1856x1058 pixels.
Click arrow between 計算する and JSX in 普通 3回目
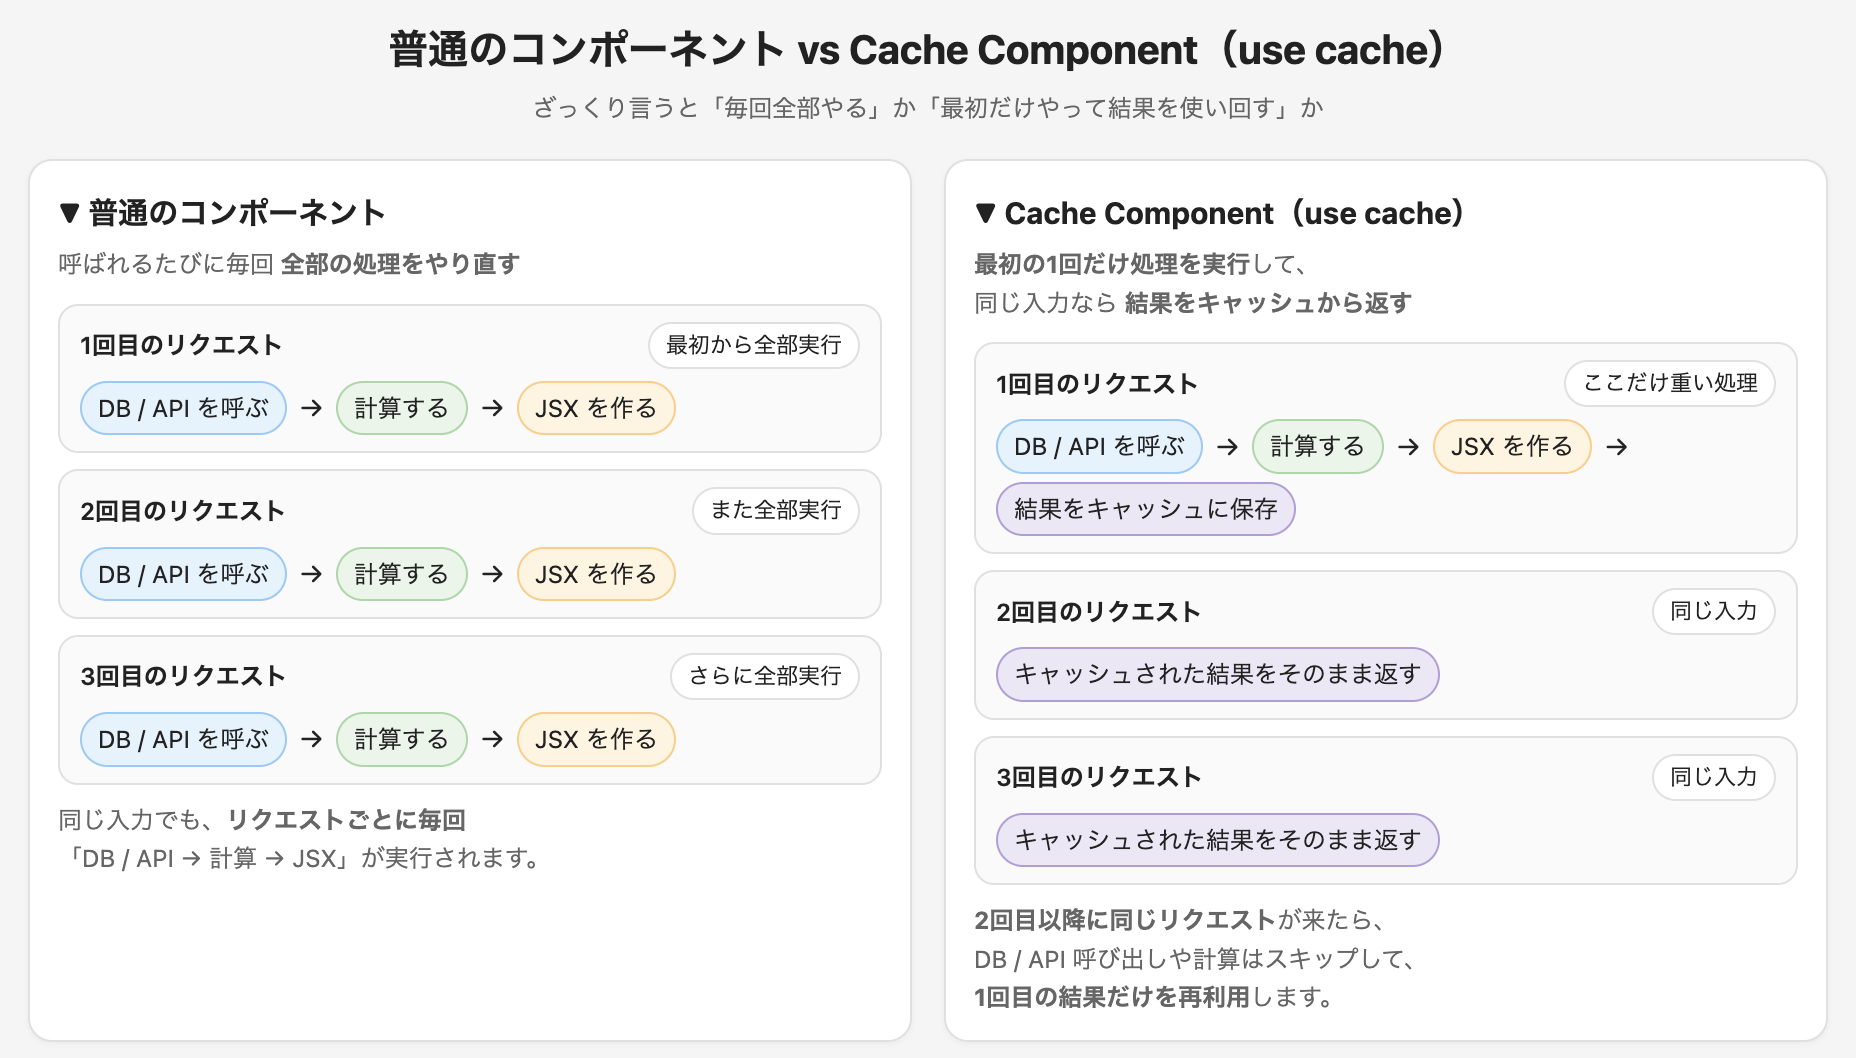pos(492,739)
